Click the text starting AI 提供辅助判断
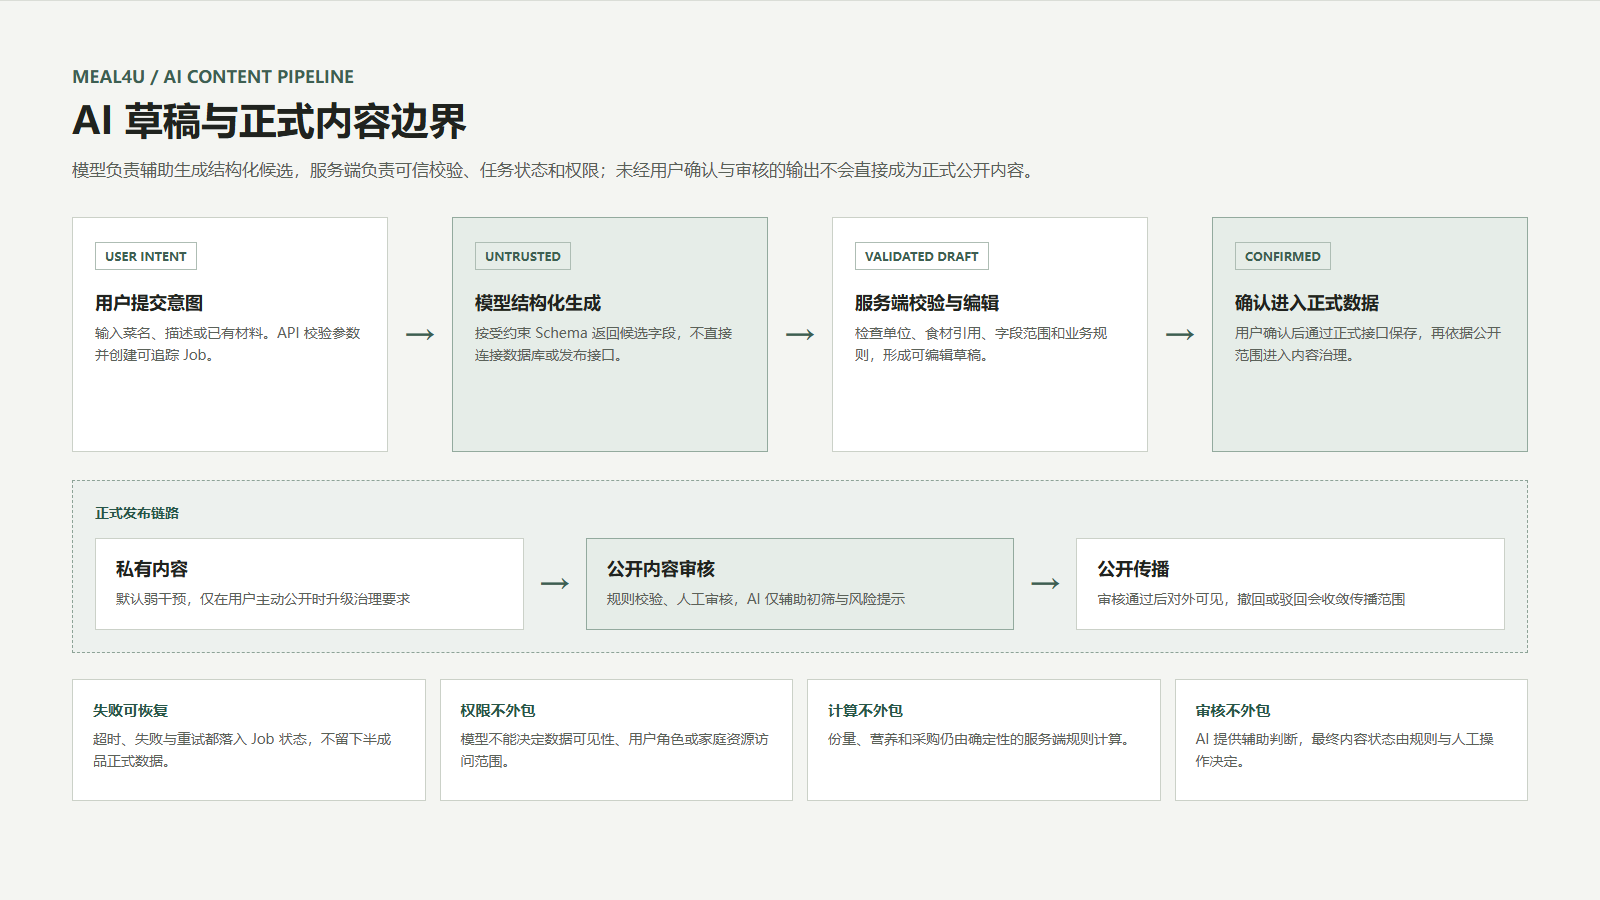This screenshot has height=900, width=1600. click(1345, 750)
